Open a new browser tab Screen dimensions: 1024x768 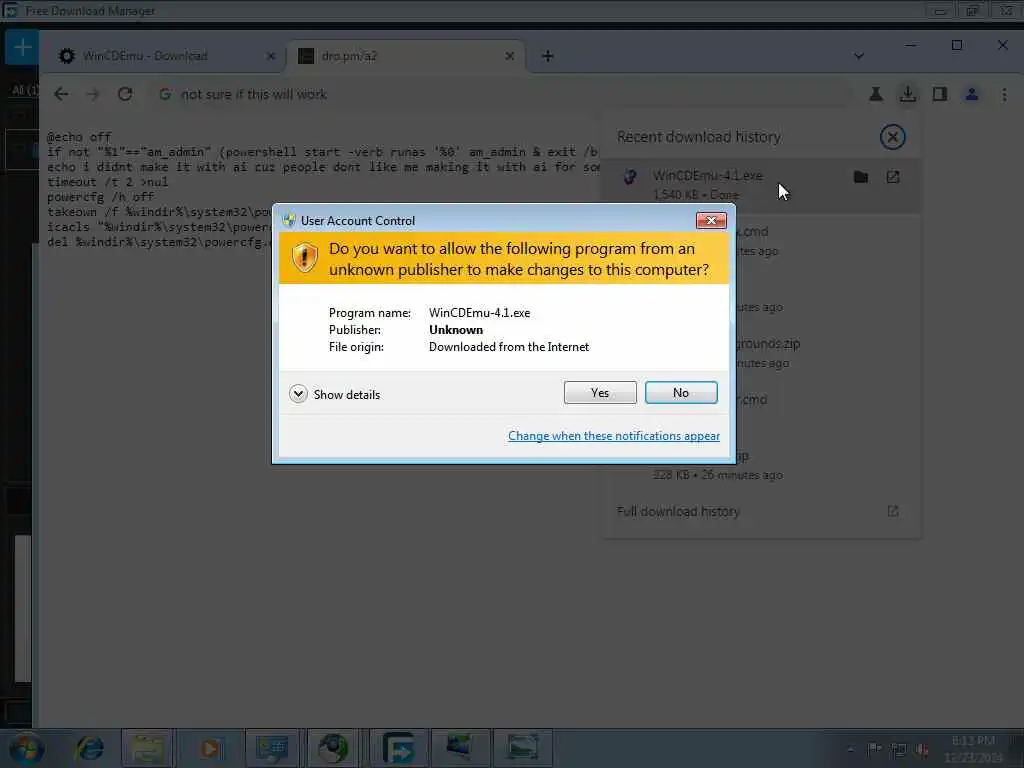click(x=547, y=56)
